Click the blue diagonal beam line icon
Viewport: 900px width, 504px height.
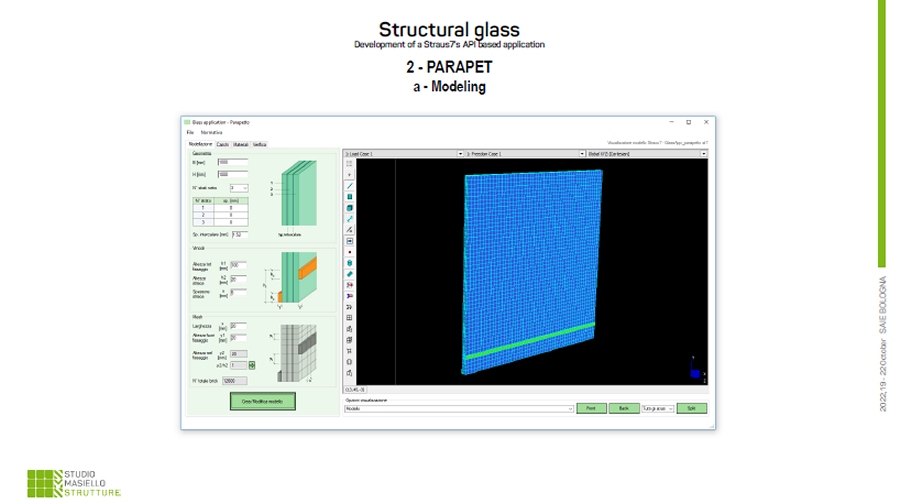[x=350, y=186]
